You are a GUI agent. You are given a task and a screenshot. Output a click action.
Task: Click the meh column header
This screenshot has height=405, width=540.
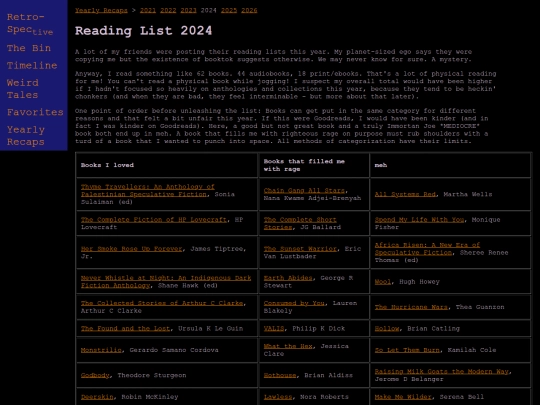tap(381, 165)
